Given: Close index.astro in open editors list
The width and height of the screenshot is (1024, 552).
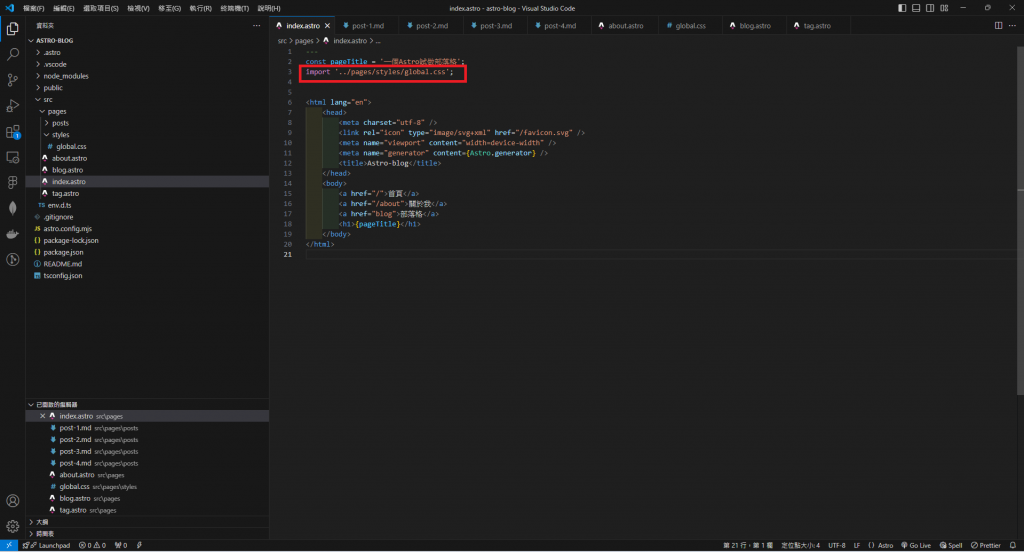Looking at the screenshot, I should 42,416.
